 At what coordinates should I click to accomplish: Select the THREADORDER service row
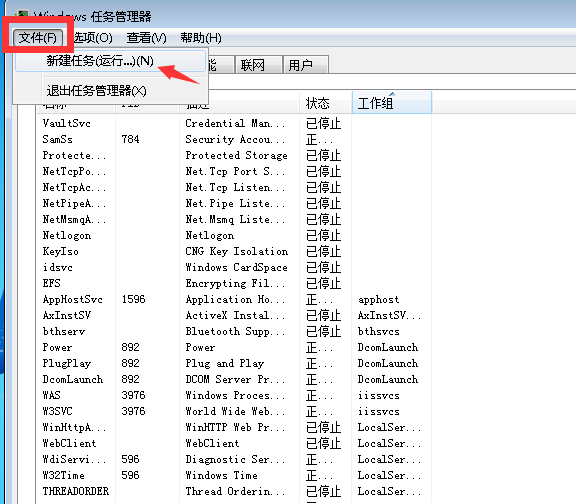234,491
